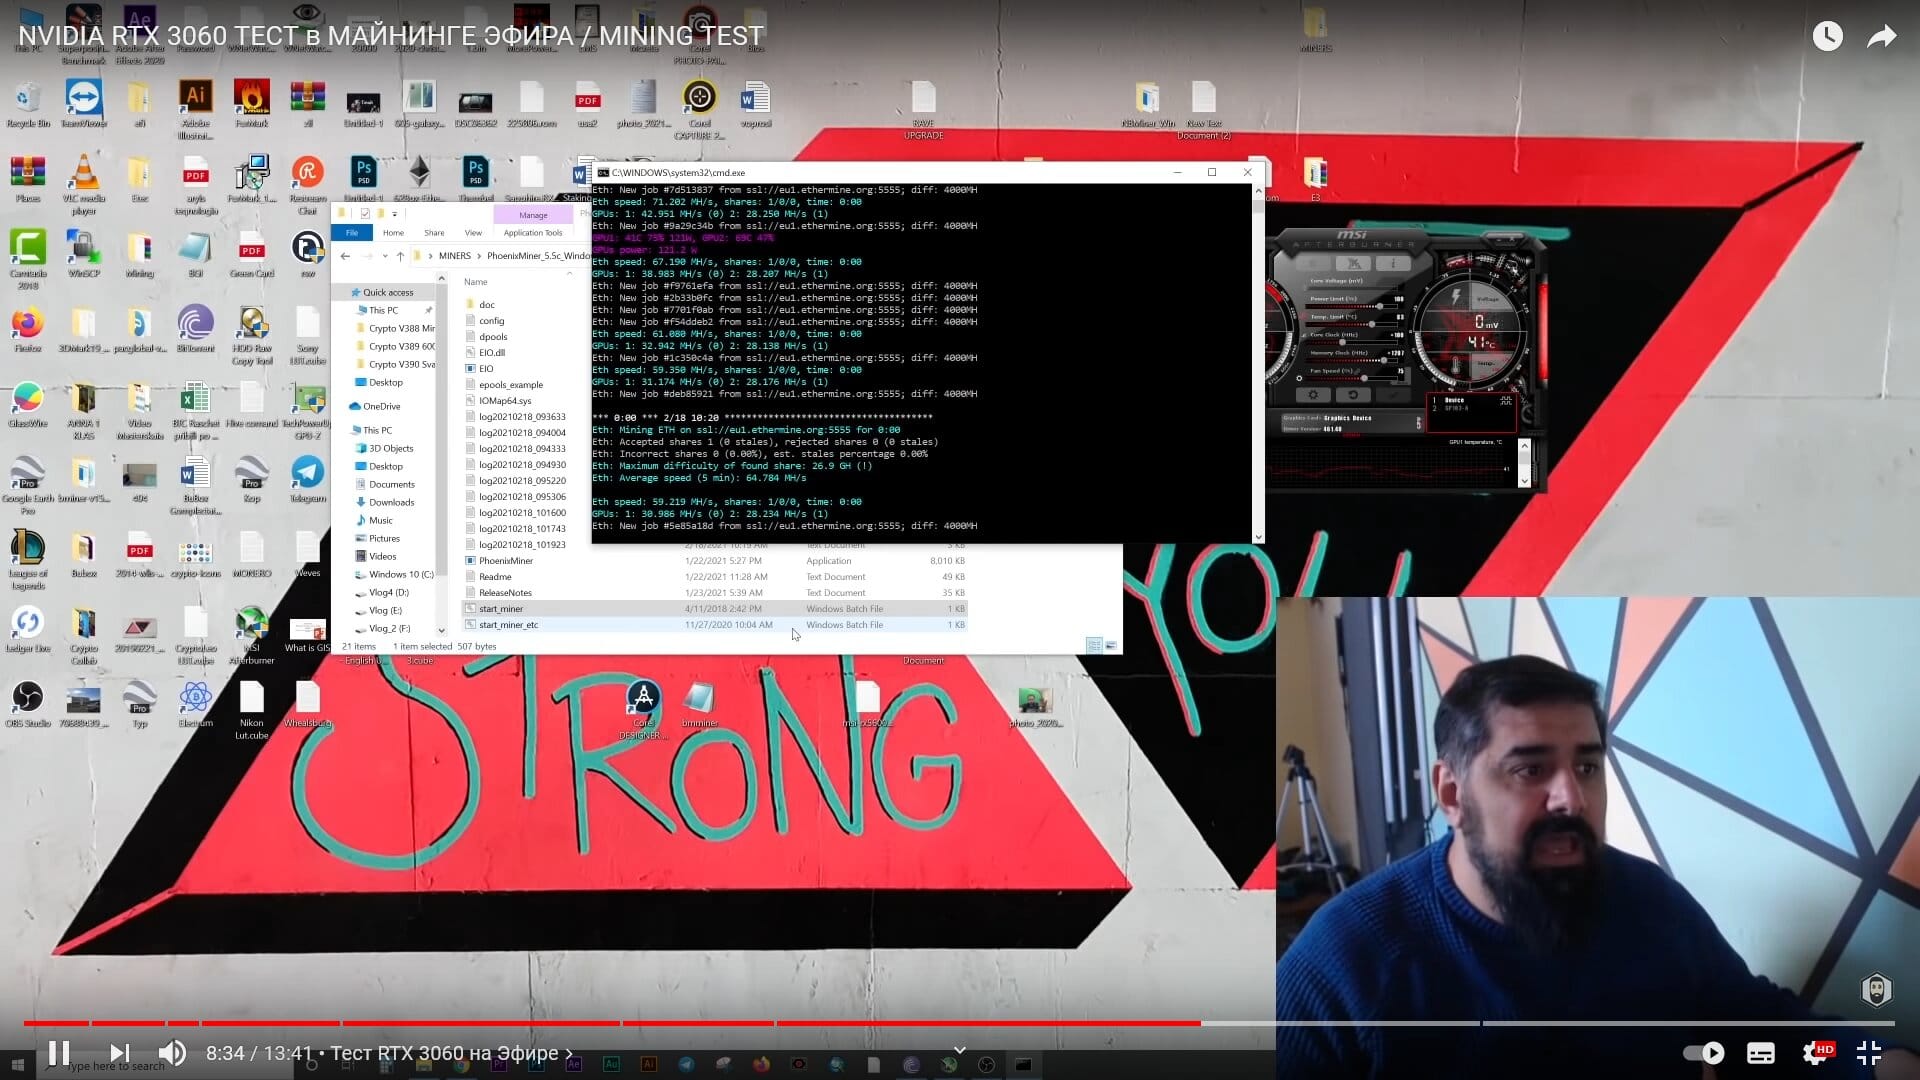This screenshot has height=1080, width=1920.
Task: Toggle the fan speed auto mode in Afterburner
Action: [1300, 379]
